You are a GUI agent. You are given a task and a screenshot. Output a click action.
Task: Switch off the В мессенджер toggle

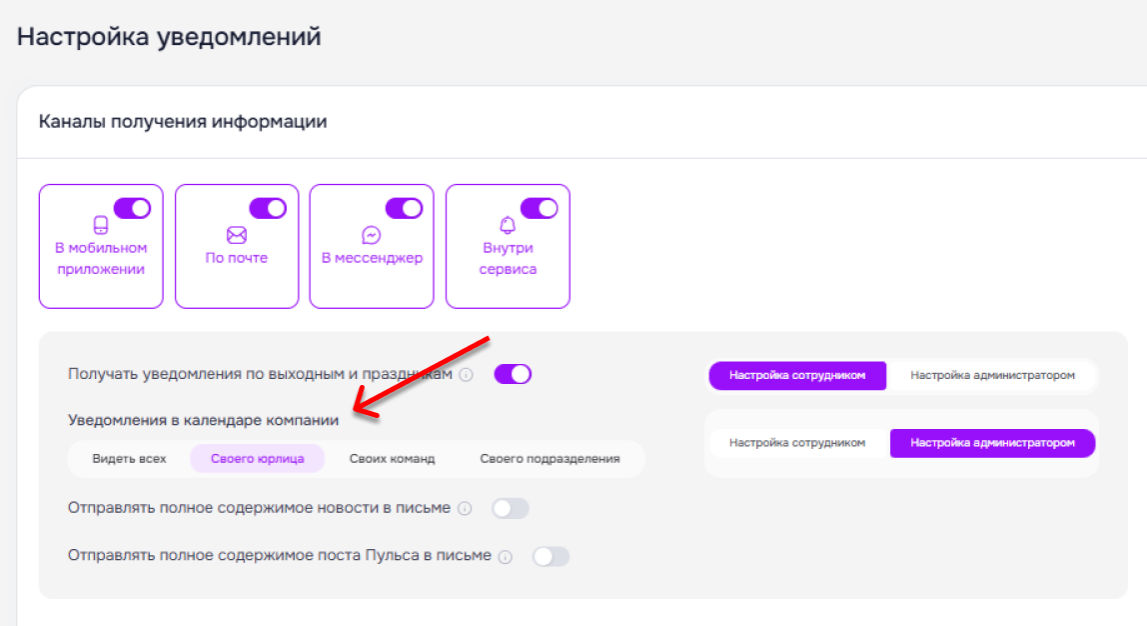pyautogui.click(x=404, y=208)
